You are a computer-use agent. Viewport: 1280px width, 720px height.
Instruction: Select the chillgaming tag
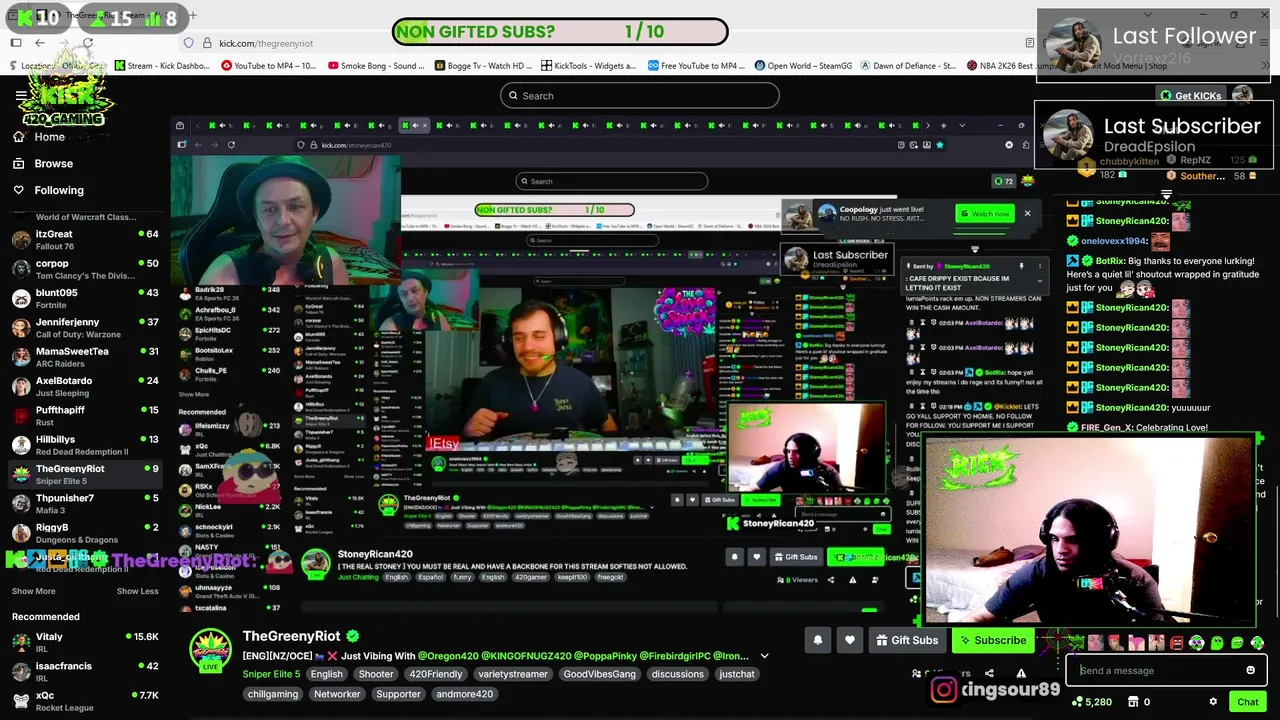(x=273, y=694)
